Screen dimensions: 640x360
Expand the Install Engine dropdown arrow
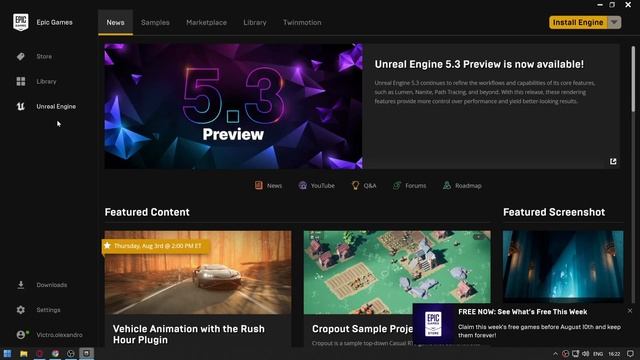[x=614, y=22]
